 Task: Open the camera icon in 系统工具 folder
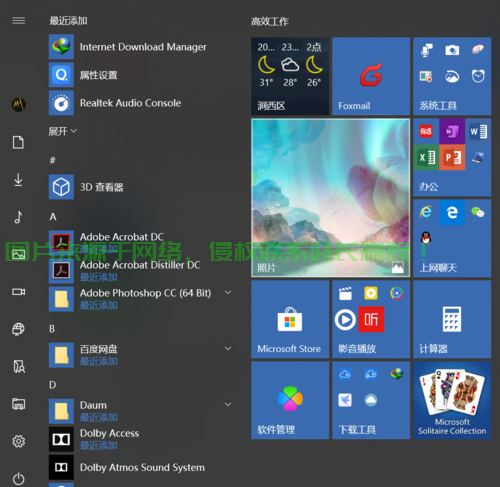[452, 50]
